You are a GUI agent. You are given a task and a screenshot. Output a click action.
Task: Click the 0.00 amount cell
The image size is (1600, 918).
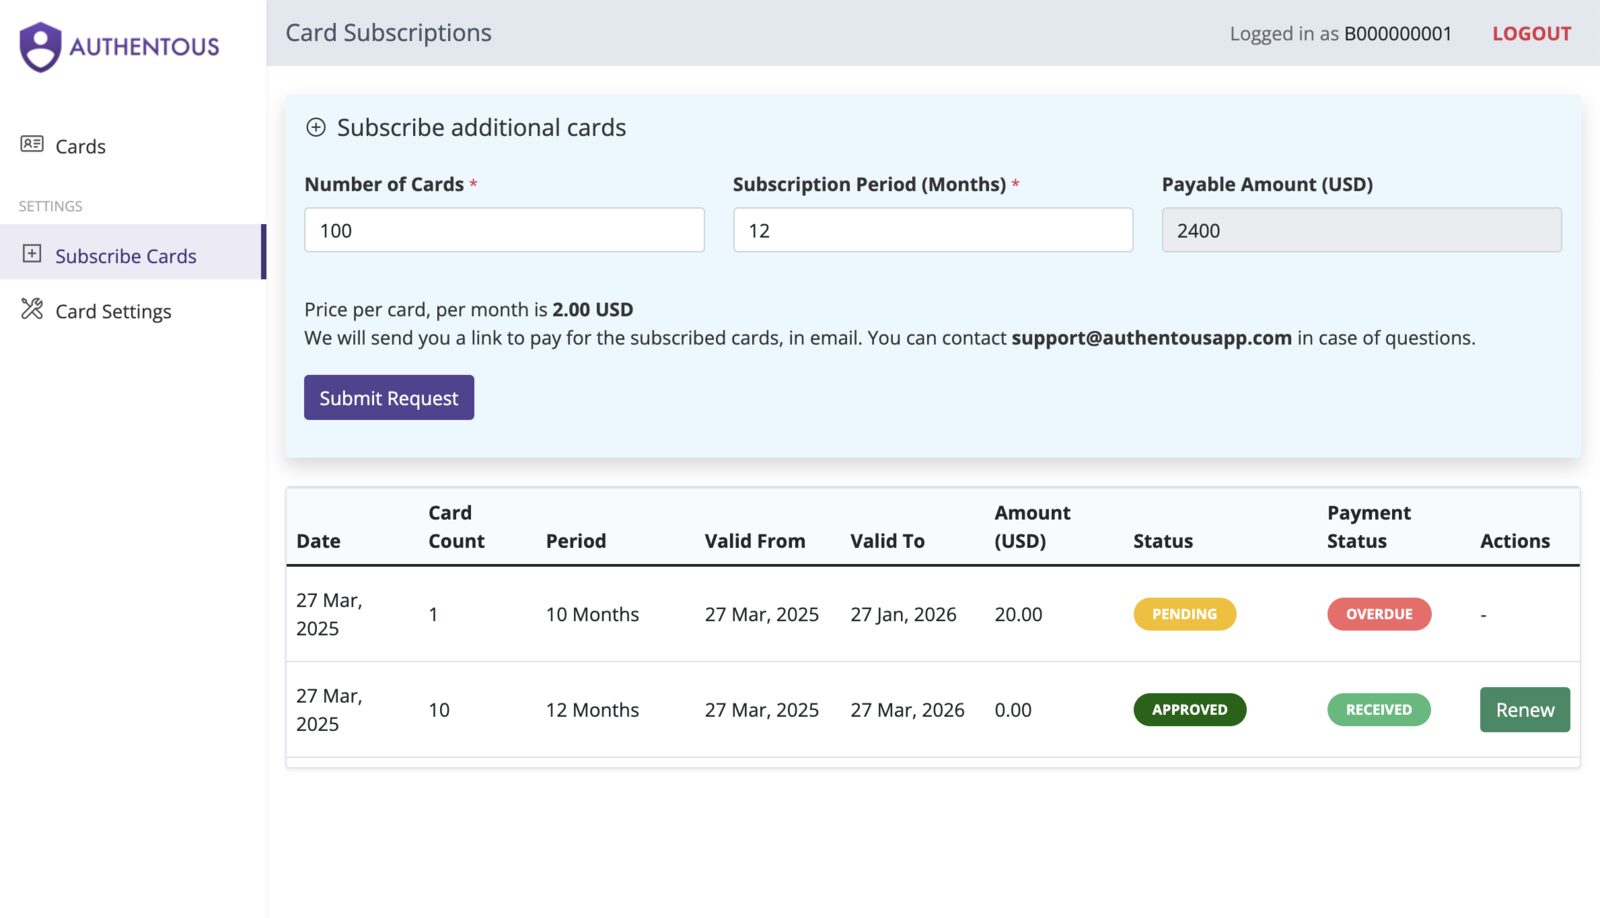click(1013, 710)
